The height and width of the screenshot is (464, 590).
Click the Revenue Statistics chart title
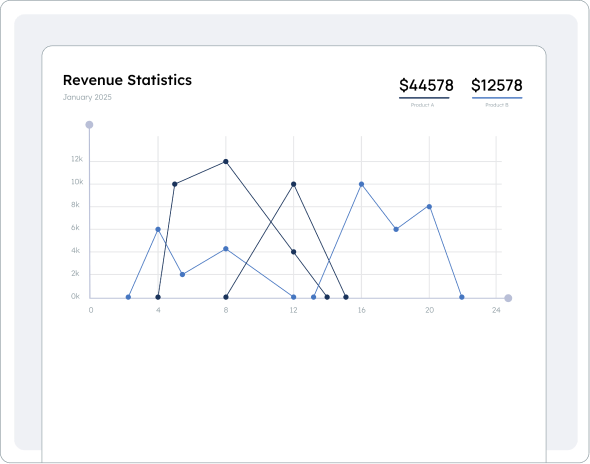click(127, 80)
